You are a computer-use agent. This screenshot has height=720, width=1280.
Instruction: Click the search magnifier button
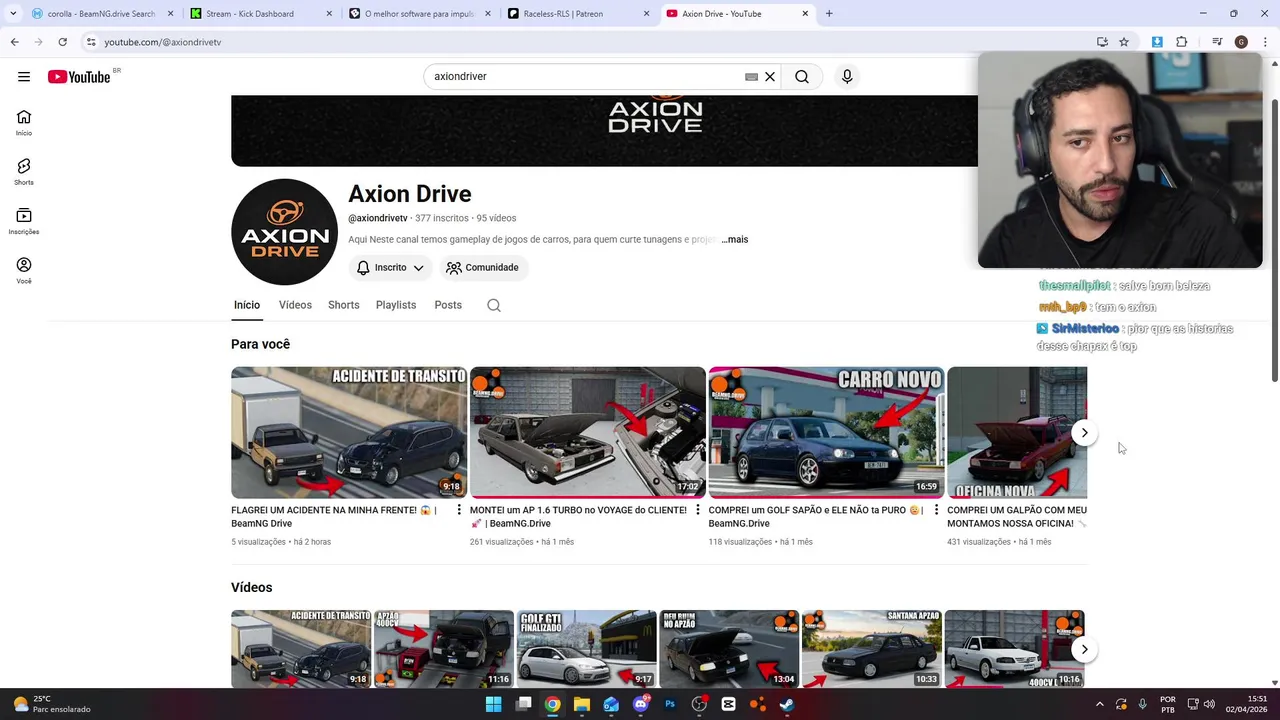pos(802,77)
